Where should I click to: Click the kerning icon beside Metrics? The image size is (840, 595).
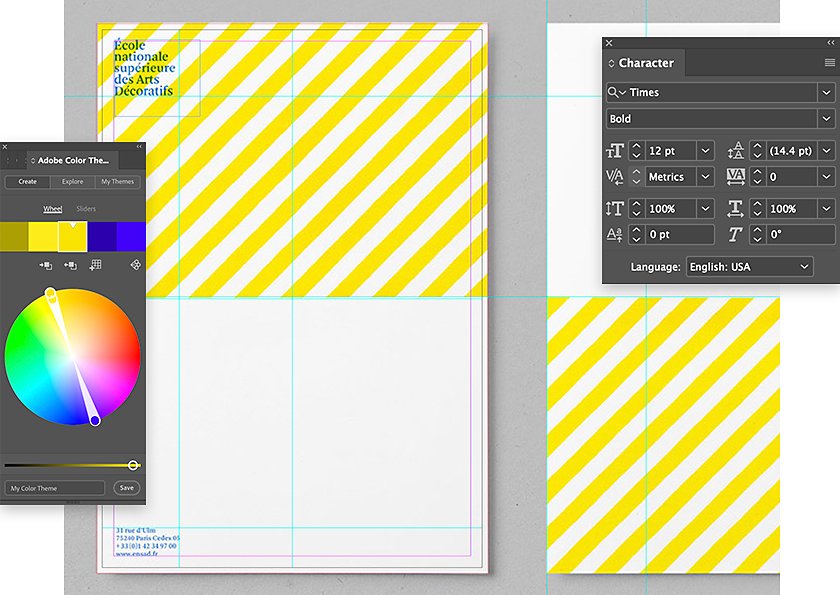pos(614,176)
